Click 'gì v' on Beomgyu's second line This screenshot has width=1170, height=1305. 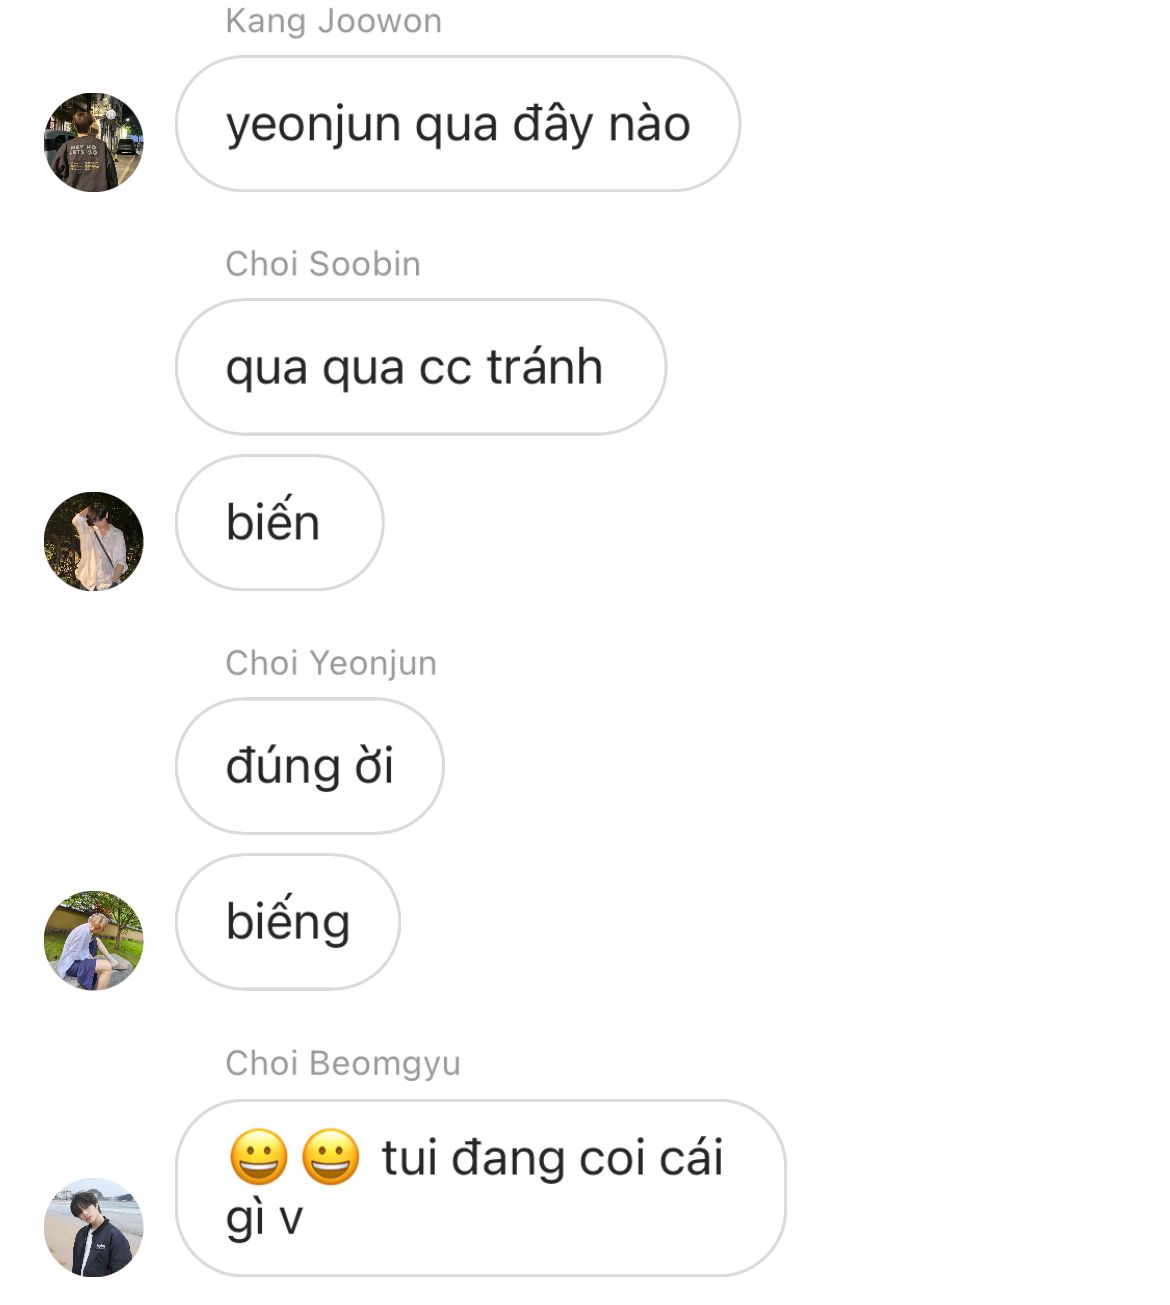(264, 1219)
